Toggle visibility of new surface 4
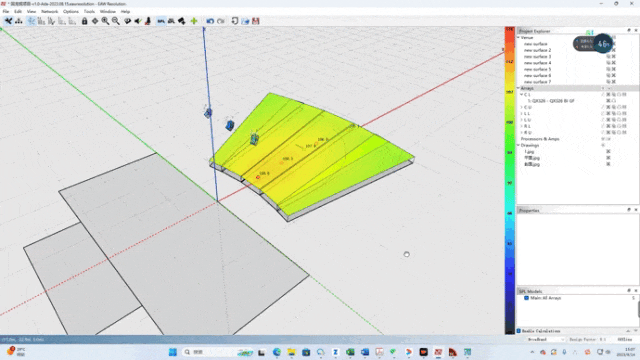 [x=608, y=63]
